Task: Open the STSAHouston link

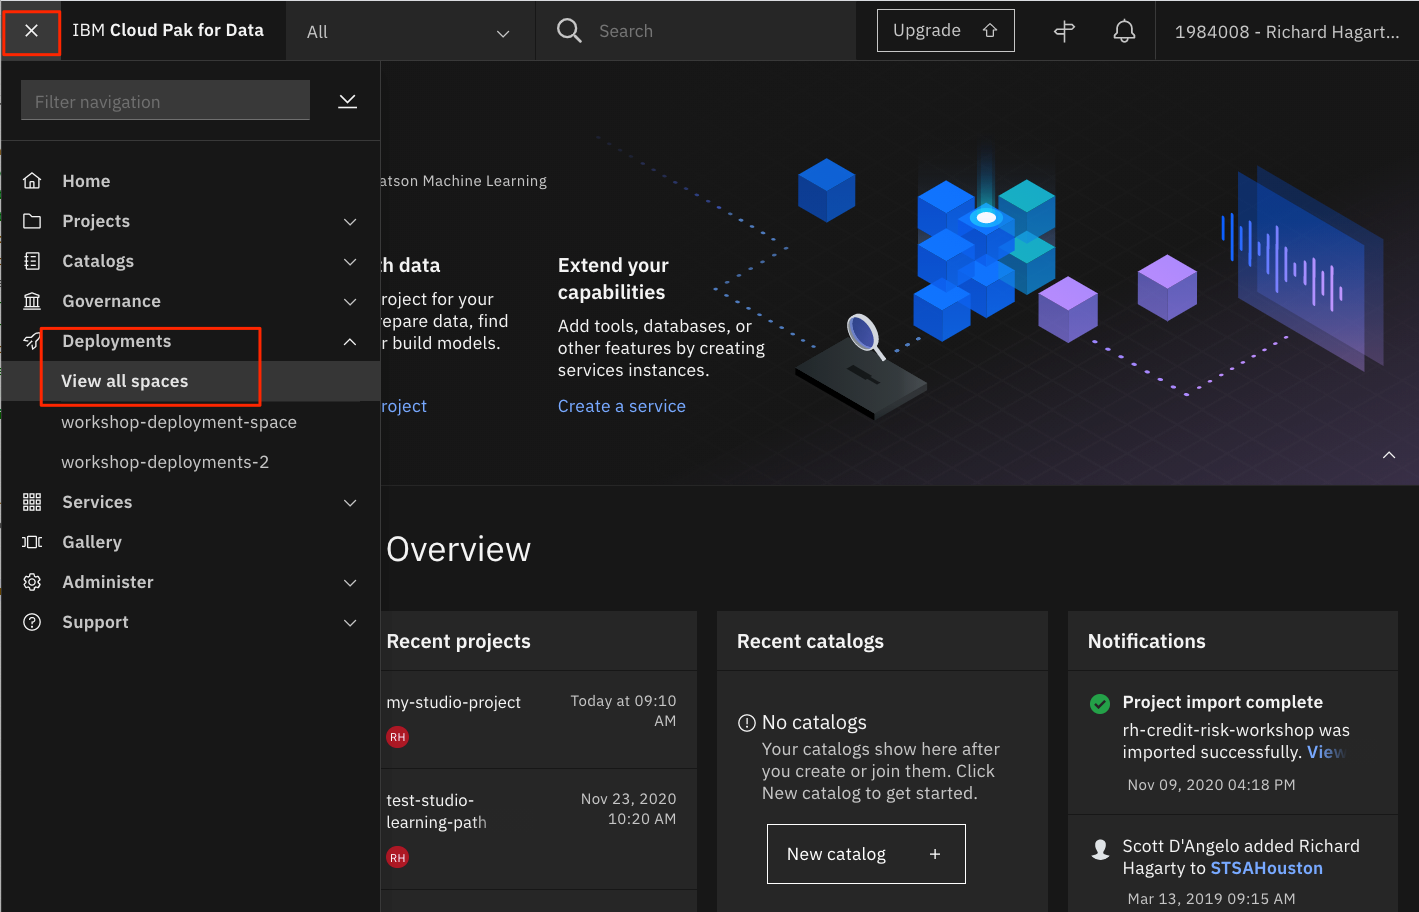Action: pyautogui.click(x=1266, y=868)
